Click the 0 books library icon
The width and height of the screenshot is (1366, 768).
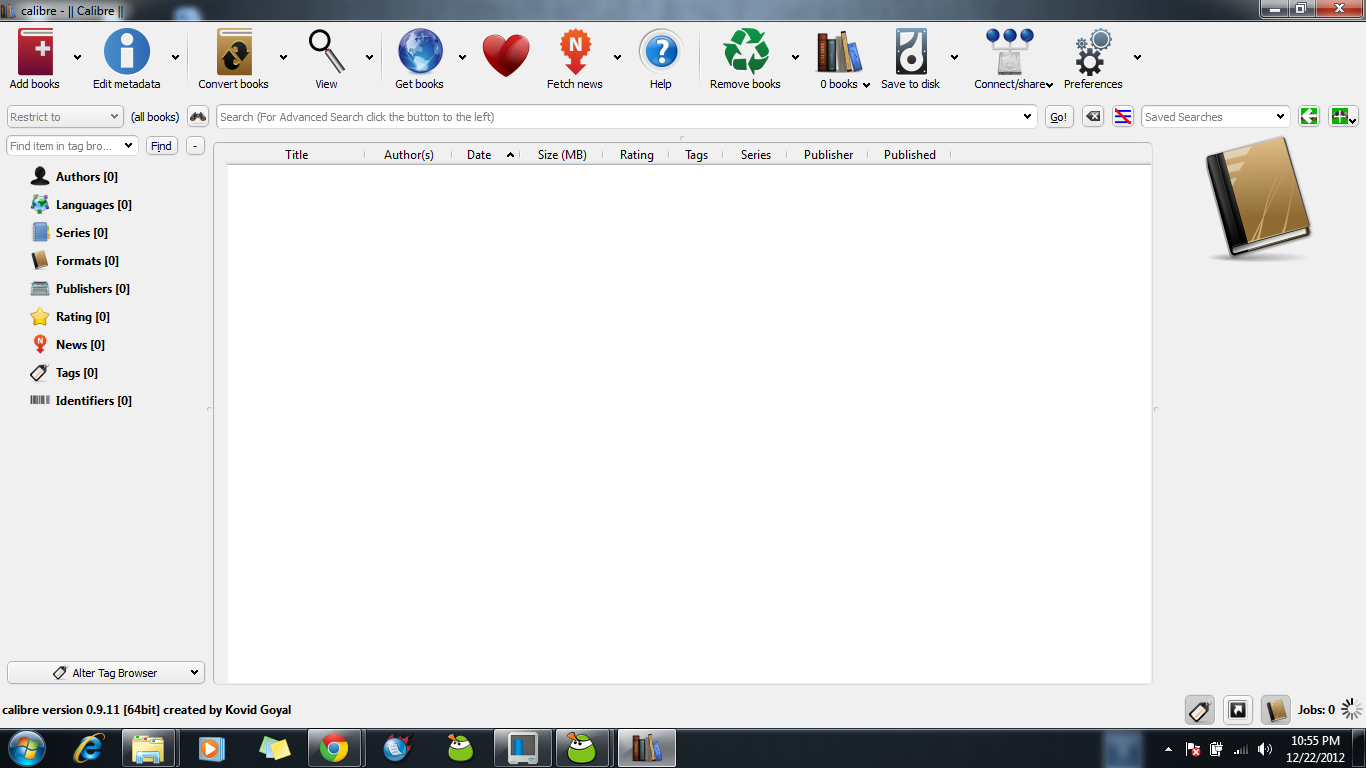point(839,52)
